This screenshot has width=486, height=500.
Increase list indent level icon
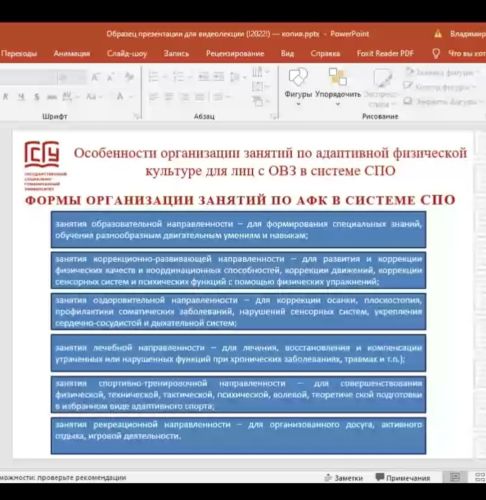click(219, 77)
